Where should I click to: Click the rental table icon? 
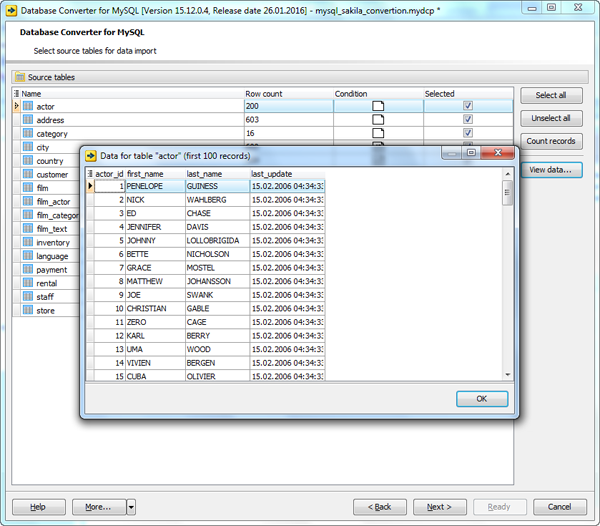pos(28,283)
